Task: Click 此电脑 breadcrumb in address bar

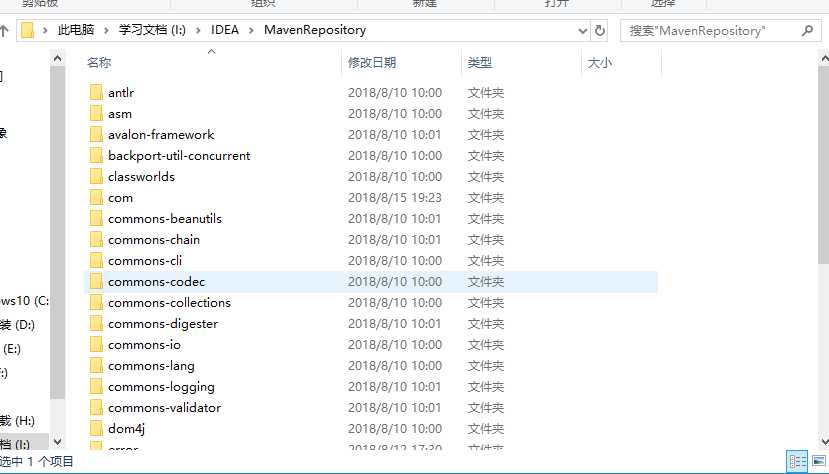Action: coord(76,30)
